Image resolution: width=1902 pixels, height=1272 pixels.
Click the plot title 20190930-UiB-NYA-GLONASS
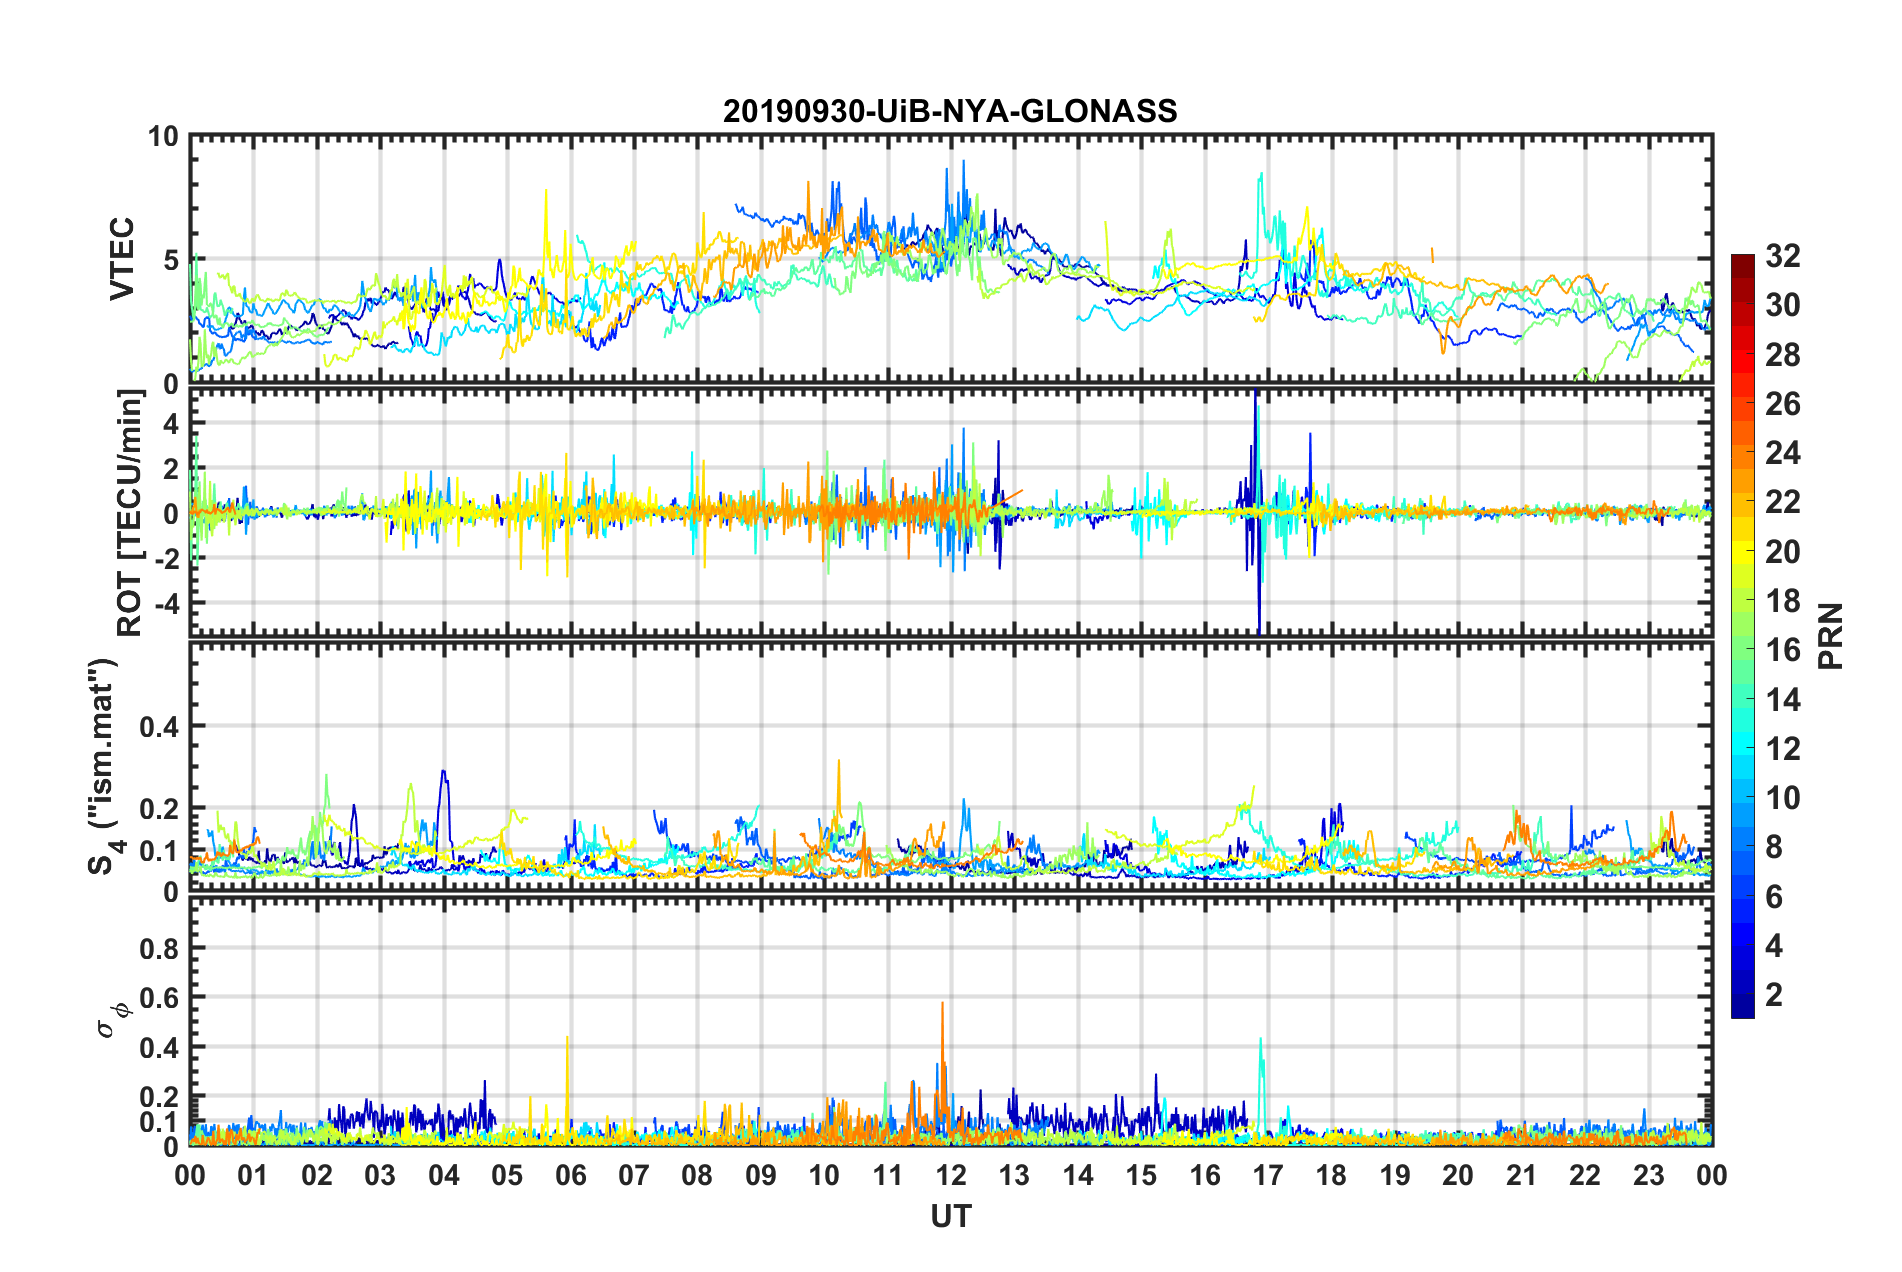pos(950,110)
